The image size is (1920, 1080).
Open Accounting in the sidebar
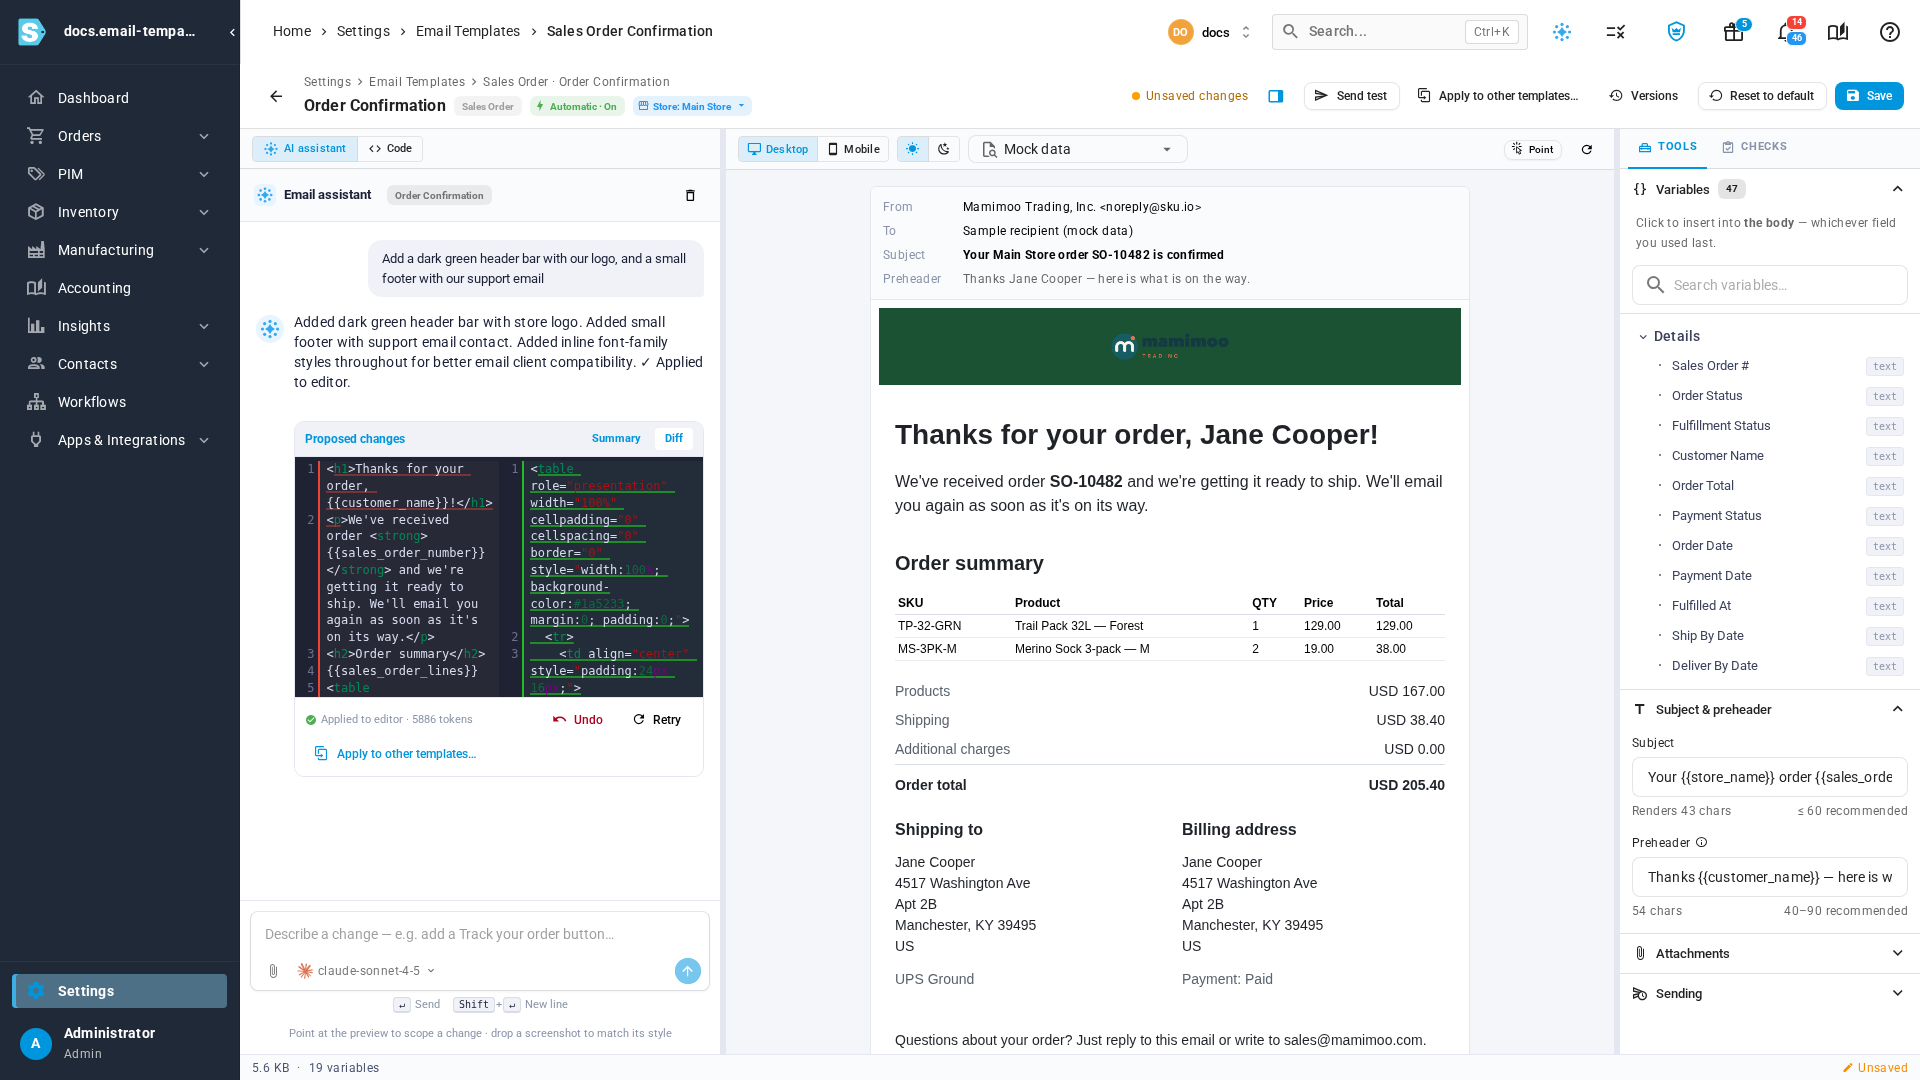(120, 288)
